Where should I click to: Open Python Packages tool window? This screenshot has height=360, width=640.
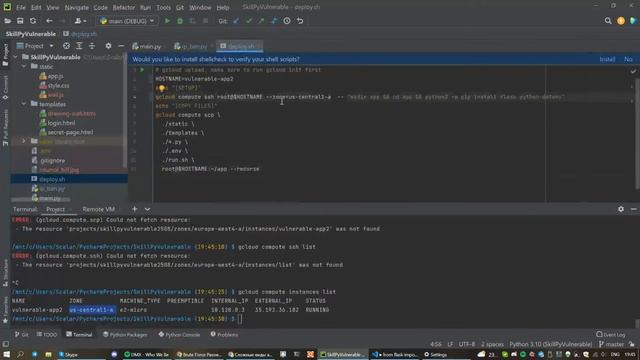(125, 334)
